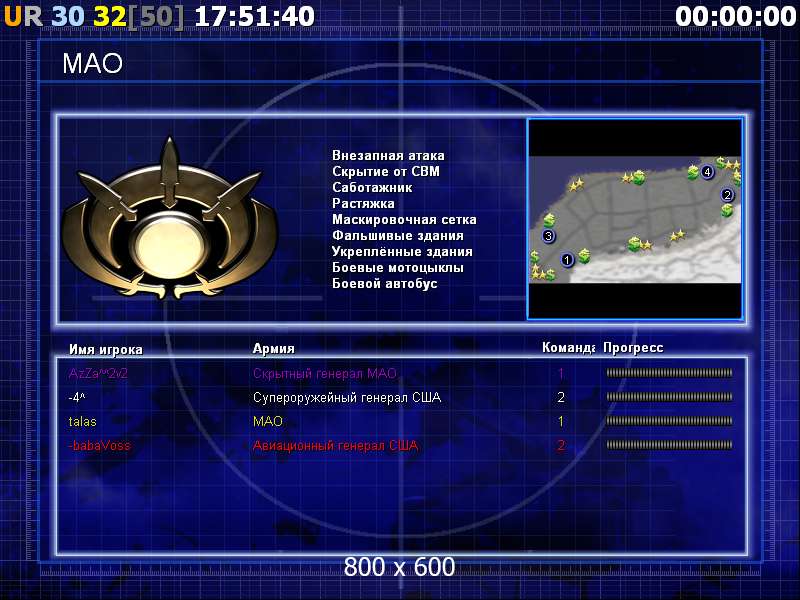This screenshot has width=800, height=600.
Task: Select player name talas
Action: 82,421
